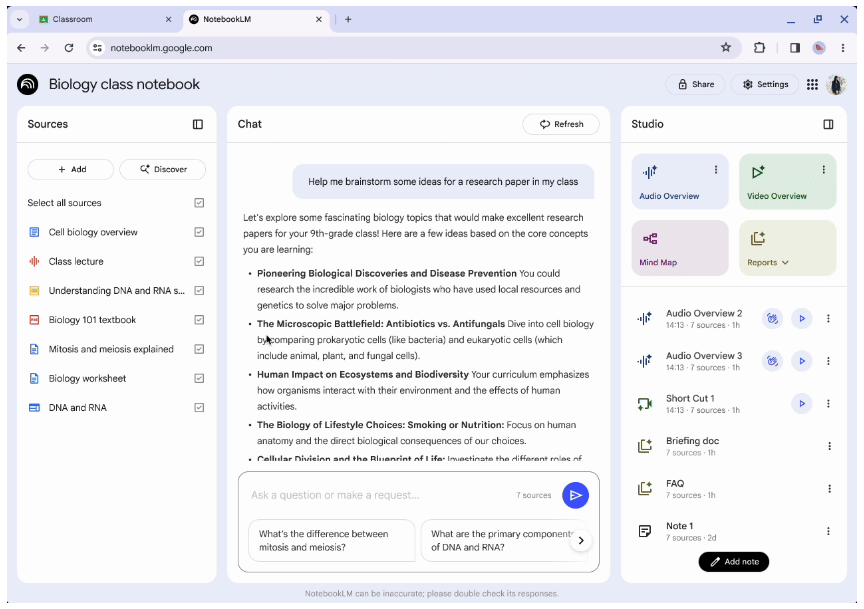Expand the Reports dropdown in Studio

point(768,263)
